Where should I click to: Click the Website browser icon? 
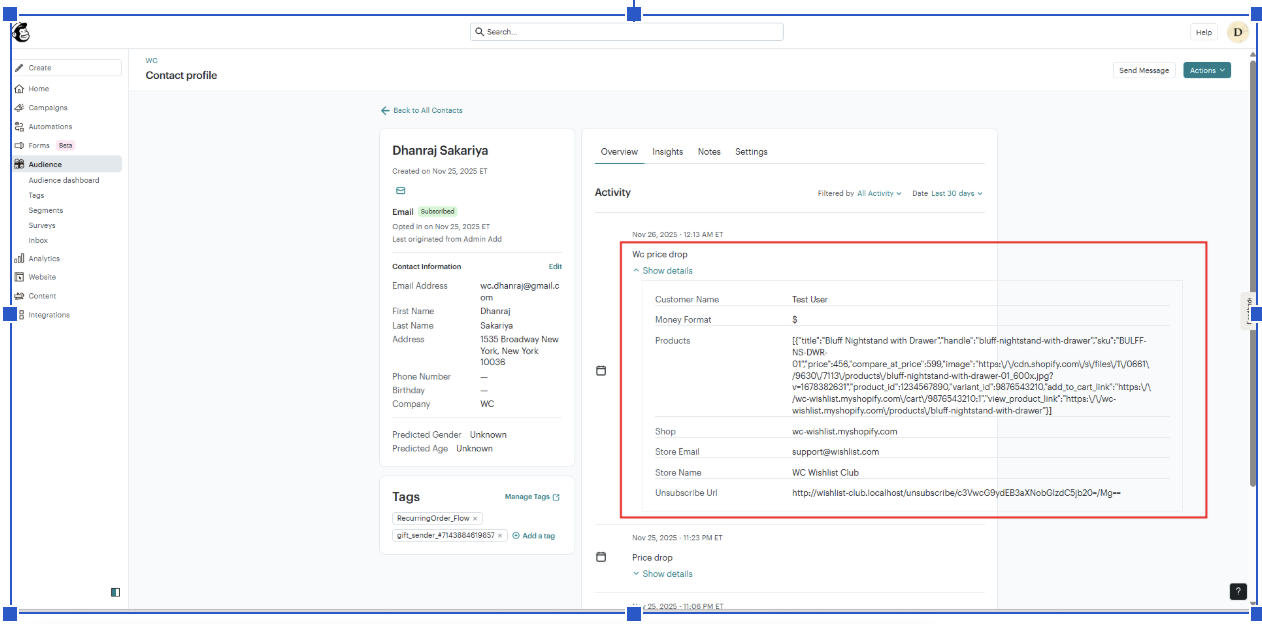(x=19, y=277)
